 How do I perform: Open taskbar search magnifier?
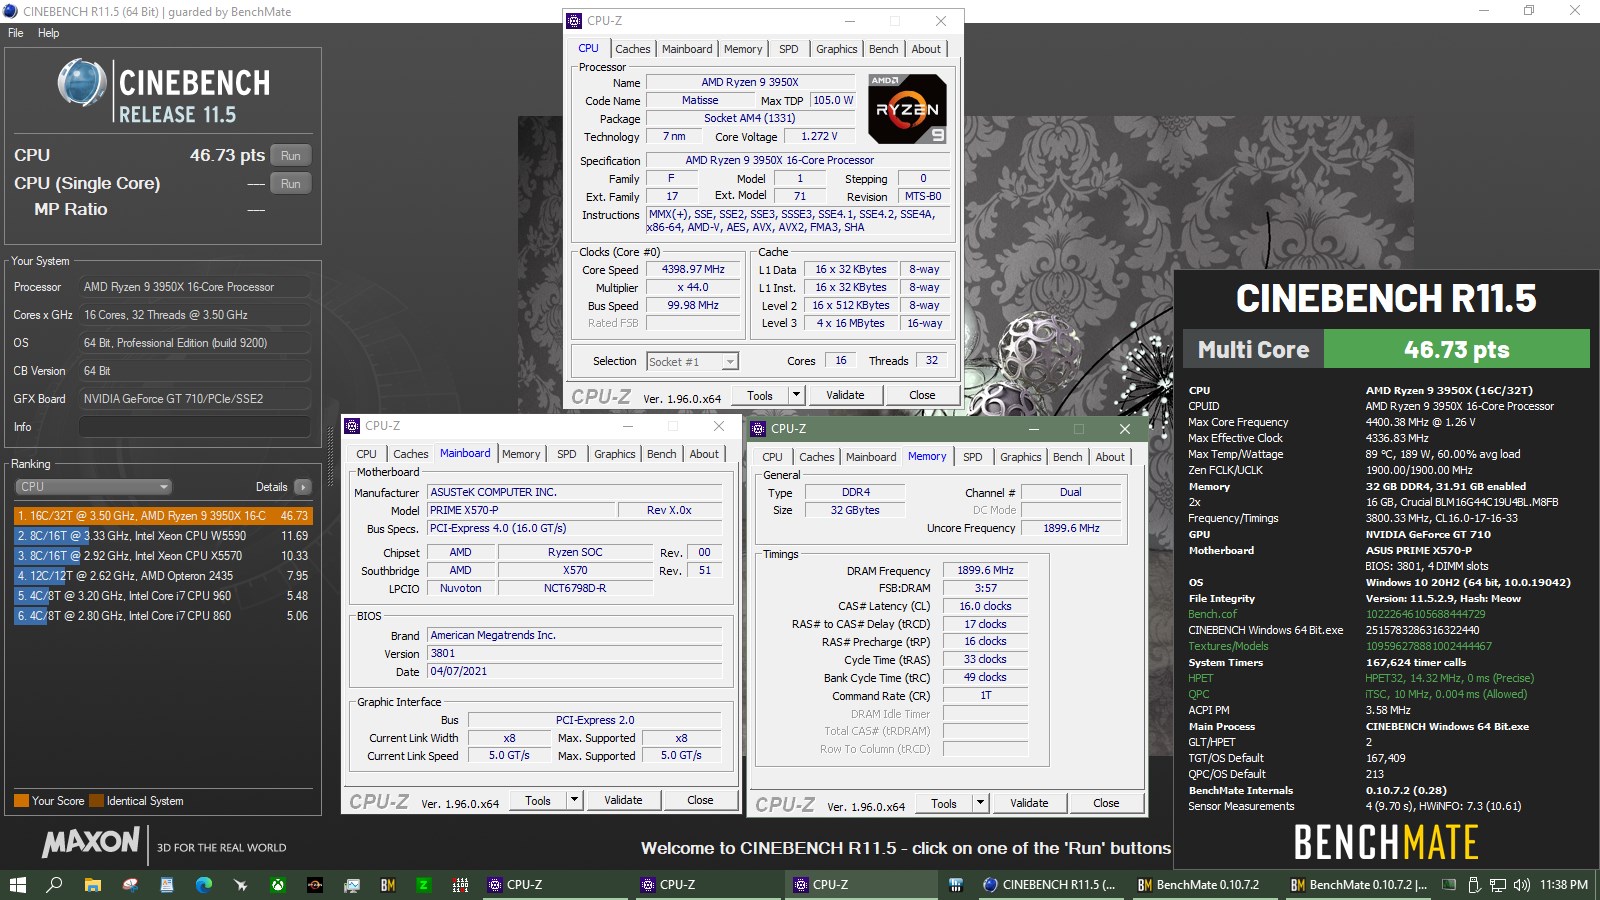pyautogui.click(x=54, y=885)
